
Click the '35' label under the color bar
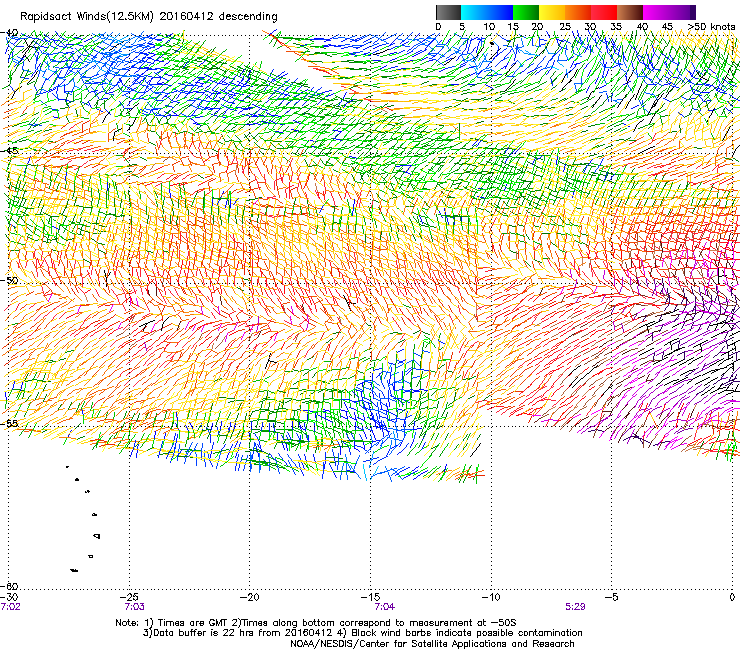click(x=616, y=27)
